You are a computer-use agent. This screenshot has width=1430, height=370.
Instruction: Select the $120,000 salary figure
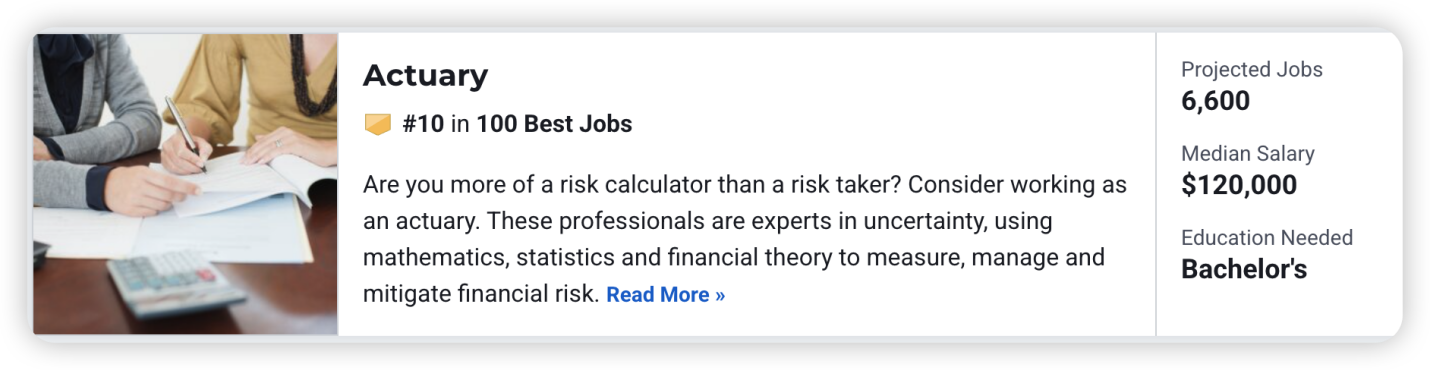[1239, 185]
